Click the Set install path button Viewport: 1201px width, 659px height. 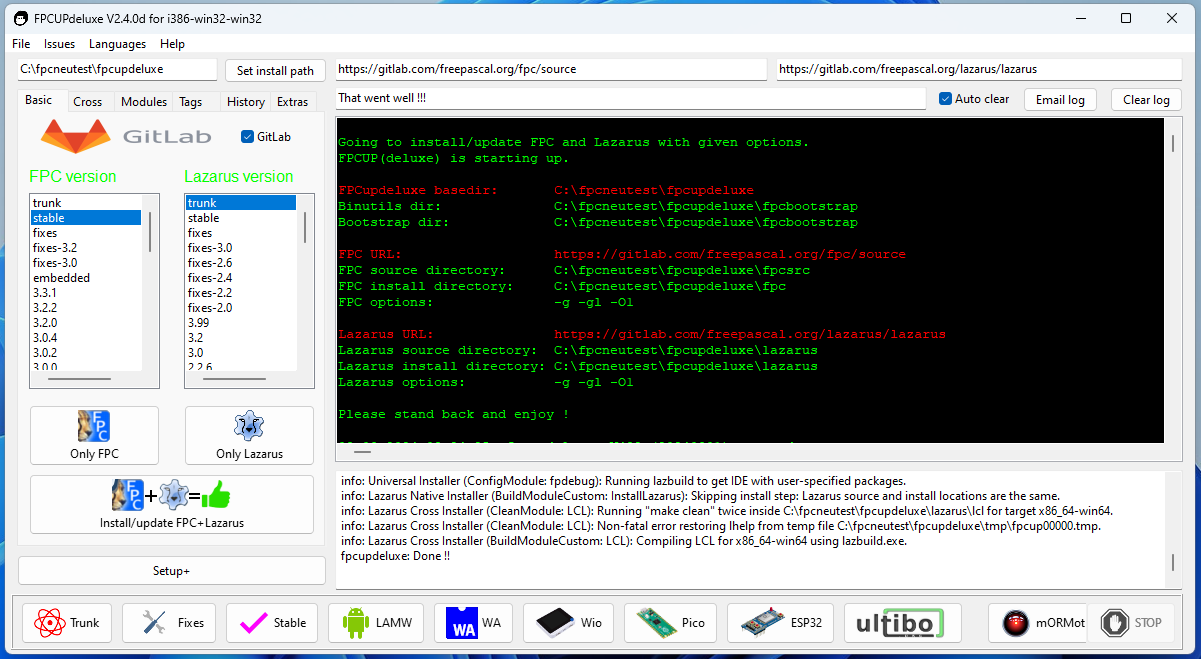(275, 70)
